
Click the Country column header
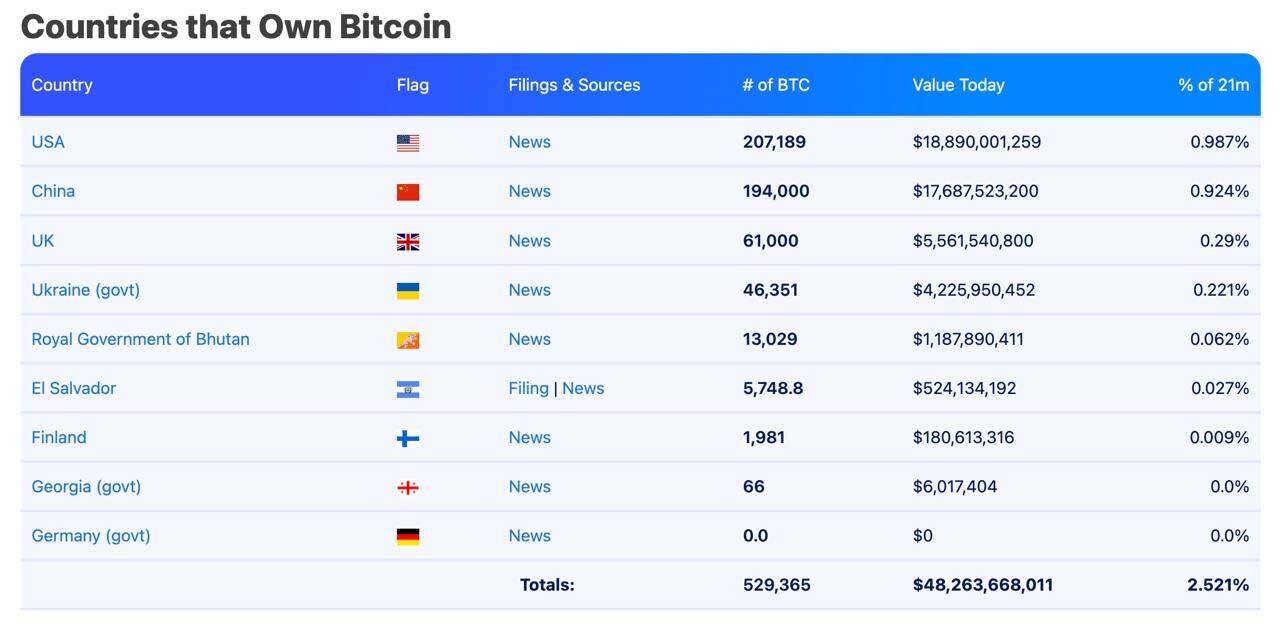pos(62,85)
